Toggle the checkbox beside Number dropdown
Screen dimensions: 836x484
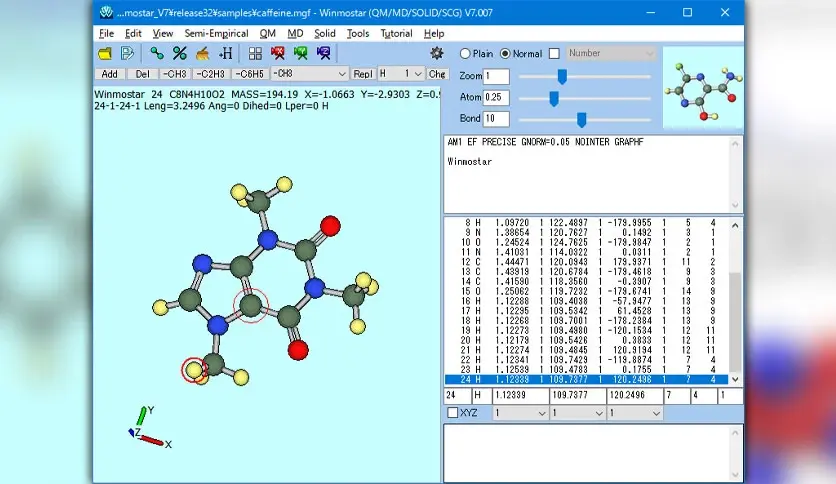tap(554, 54)
